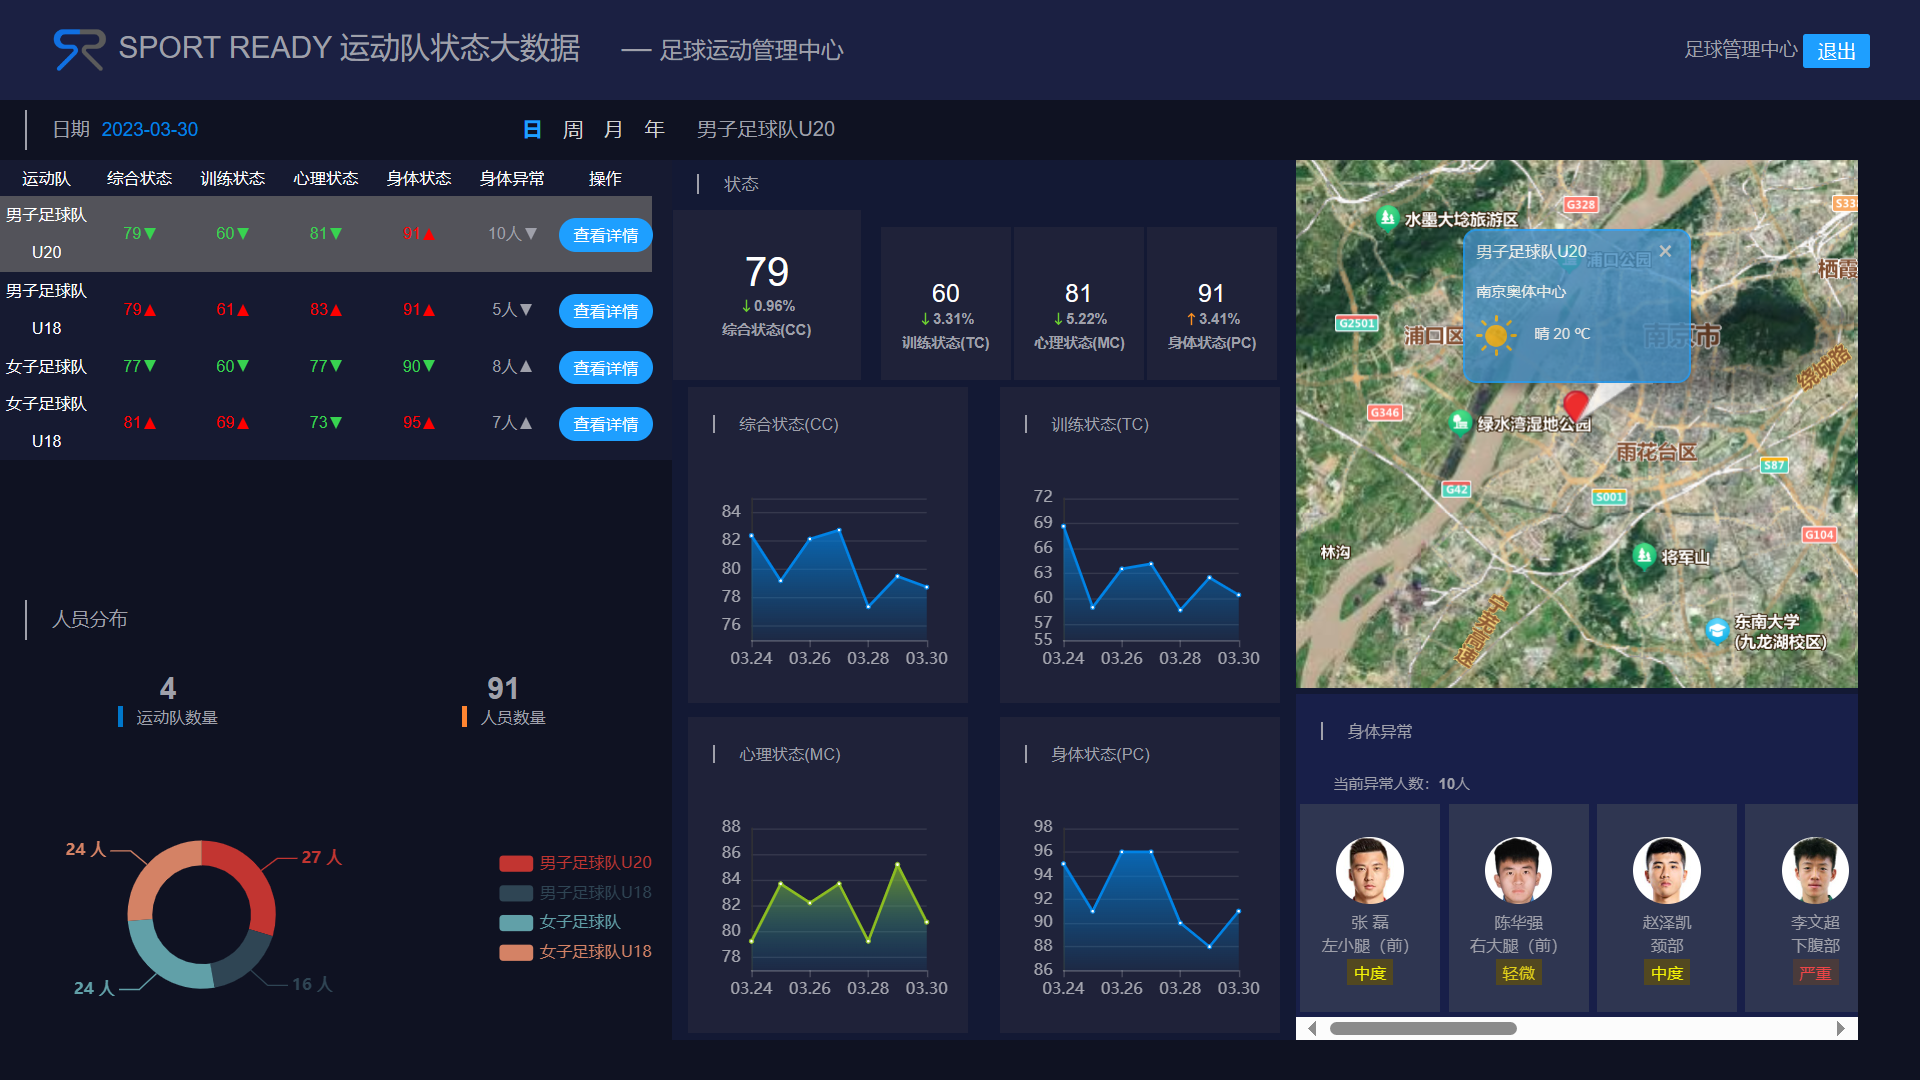Image resolution: width=1920 pixels, height=1080 pixels.
Task: Click the 退出 logout button
Action: [x=1836, y=51]
